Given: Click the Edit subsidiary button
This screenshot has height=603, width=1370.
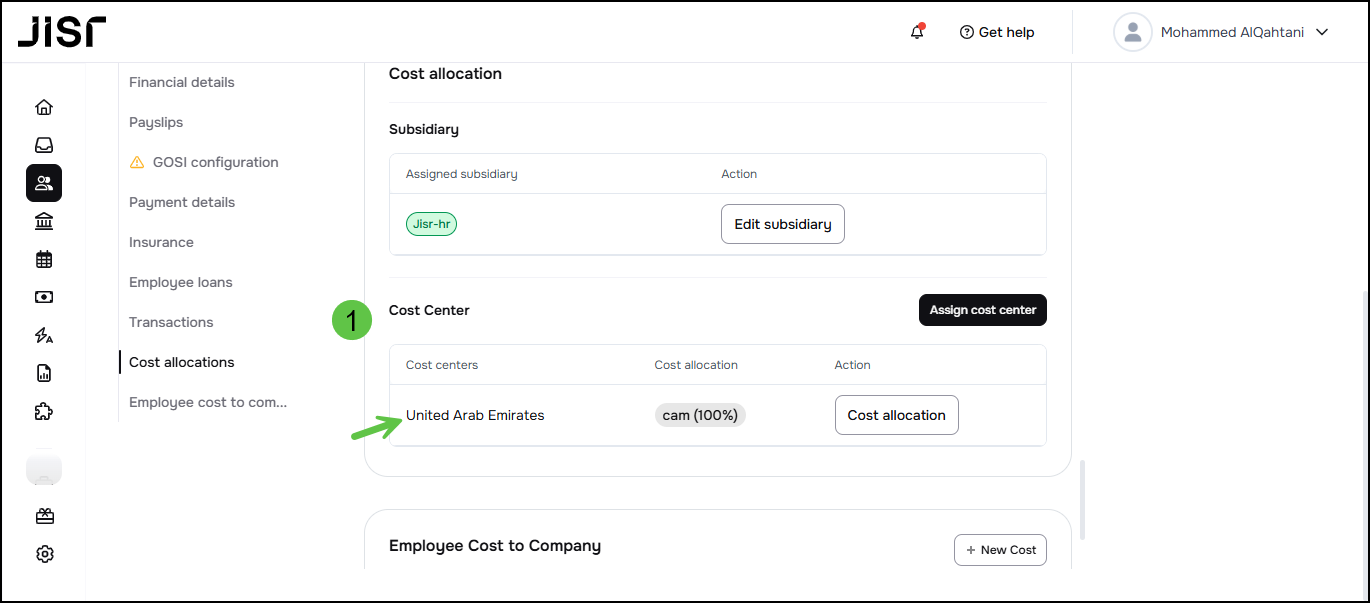Looking at the screenshot, I should (782, 224).
